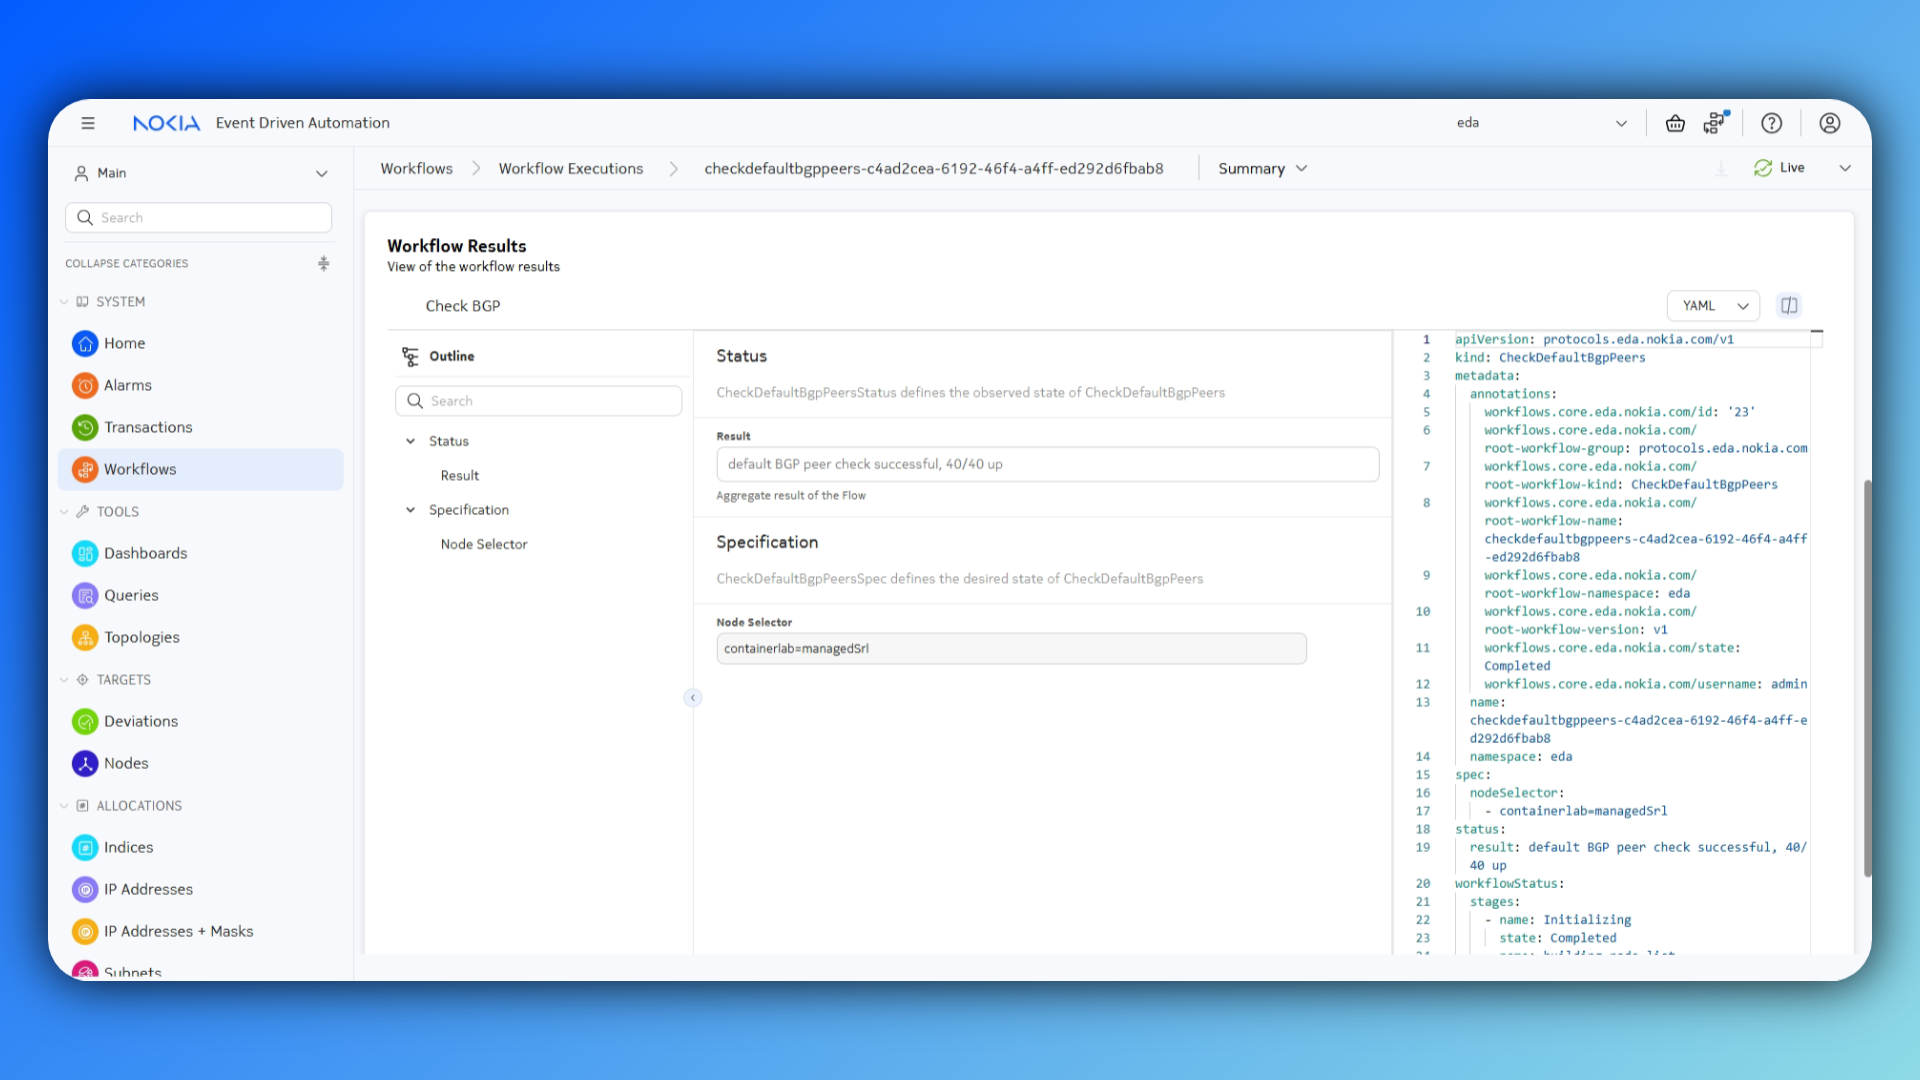Click the hamburger menu icon
Image resolution: width=1920 pixels, height=1080 pixels.
pos(88,123)
